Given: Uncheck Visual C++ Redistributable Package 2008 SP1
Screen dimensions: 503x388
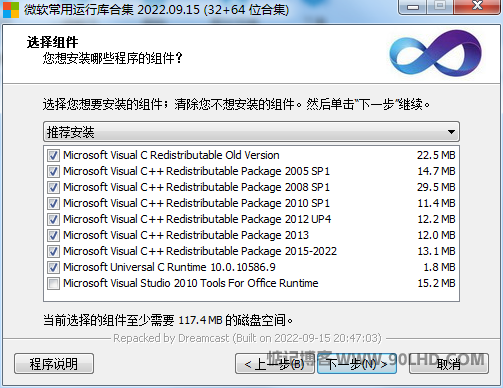Looking at the screenshot, I should (x=53, y=187).
